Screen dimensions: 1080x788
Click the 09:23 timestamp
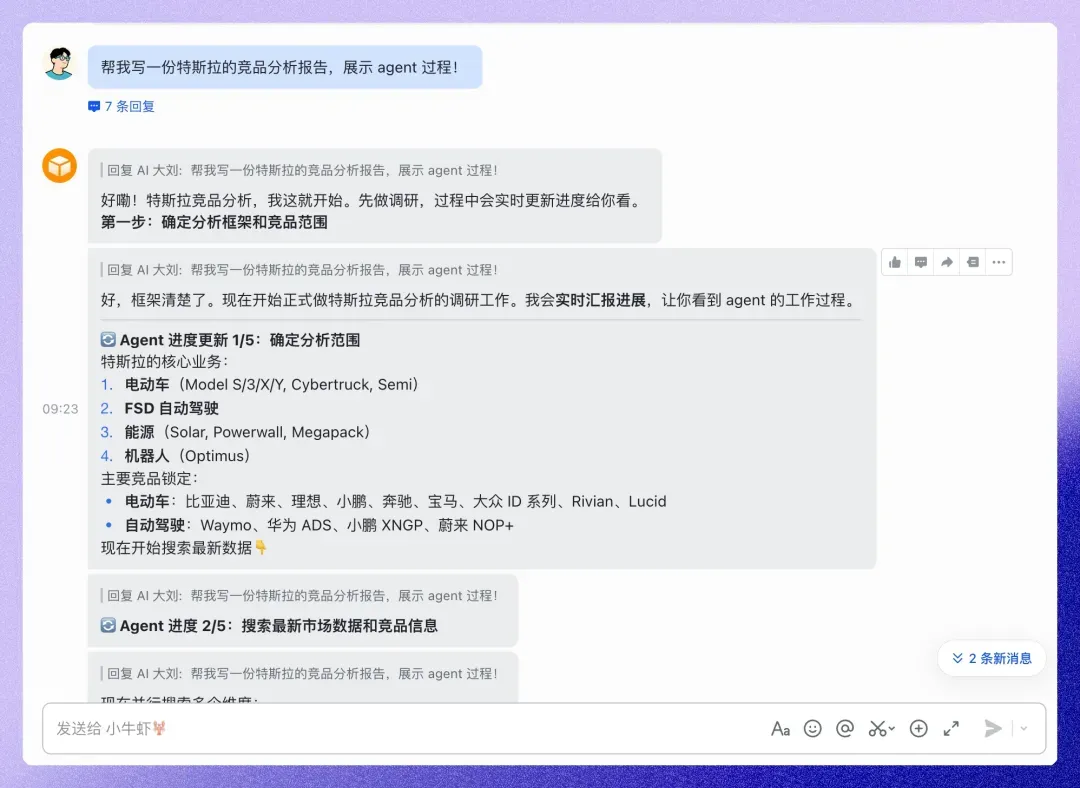click(61, 409)
